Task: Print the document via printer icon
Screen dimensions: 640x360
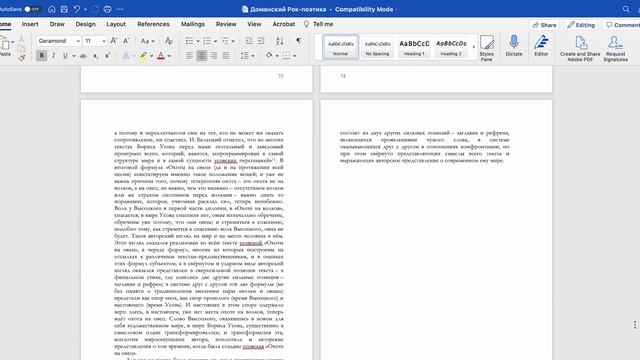Action: [x=107, y=9]
